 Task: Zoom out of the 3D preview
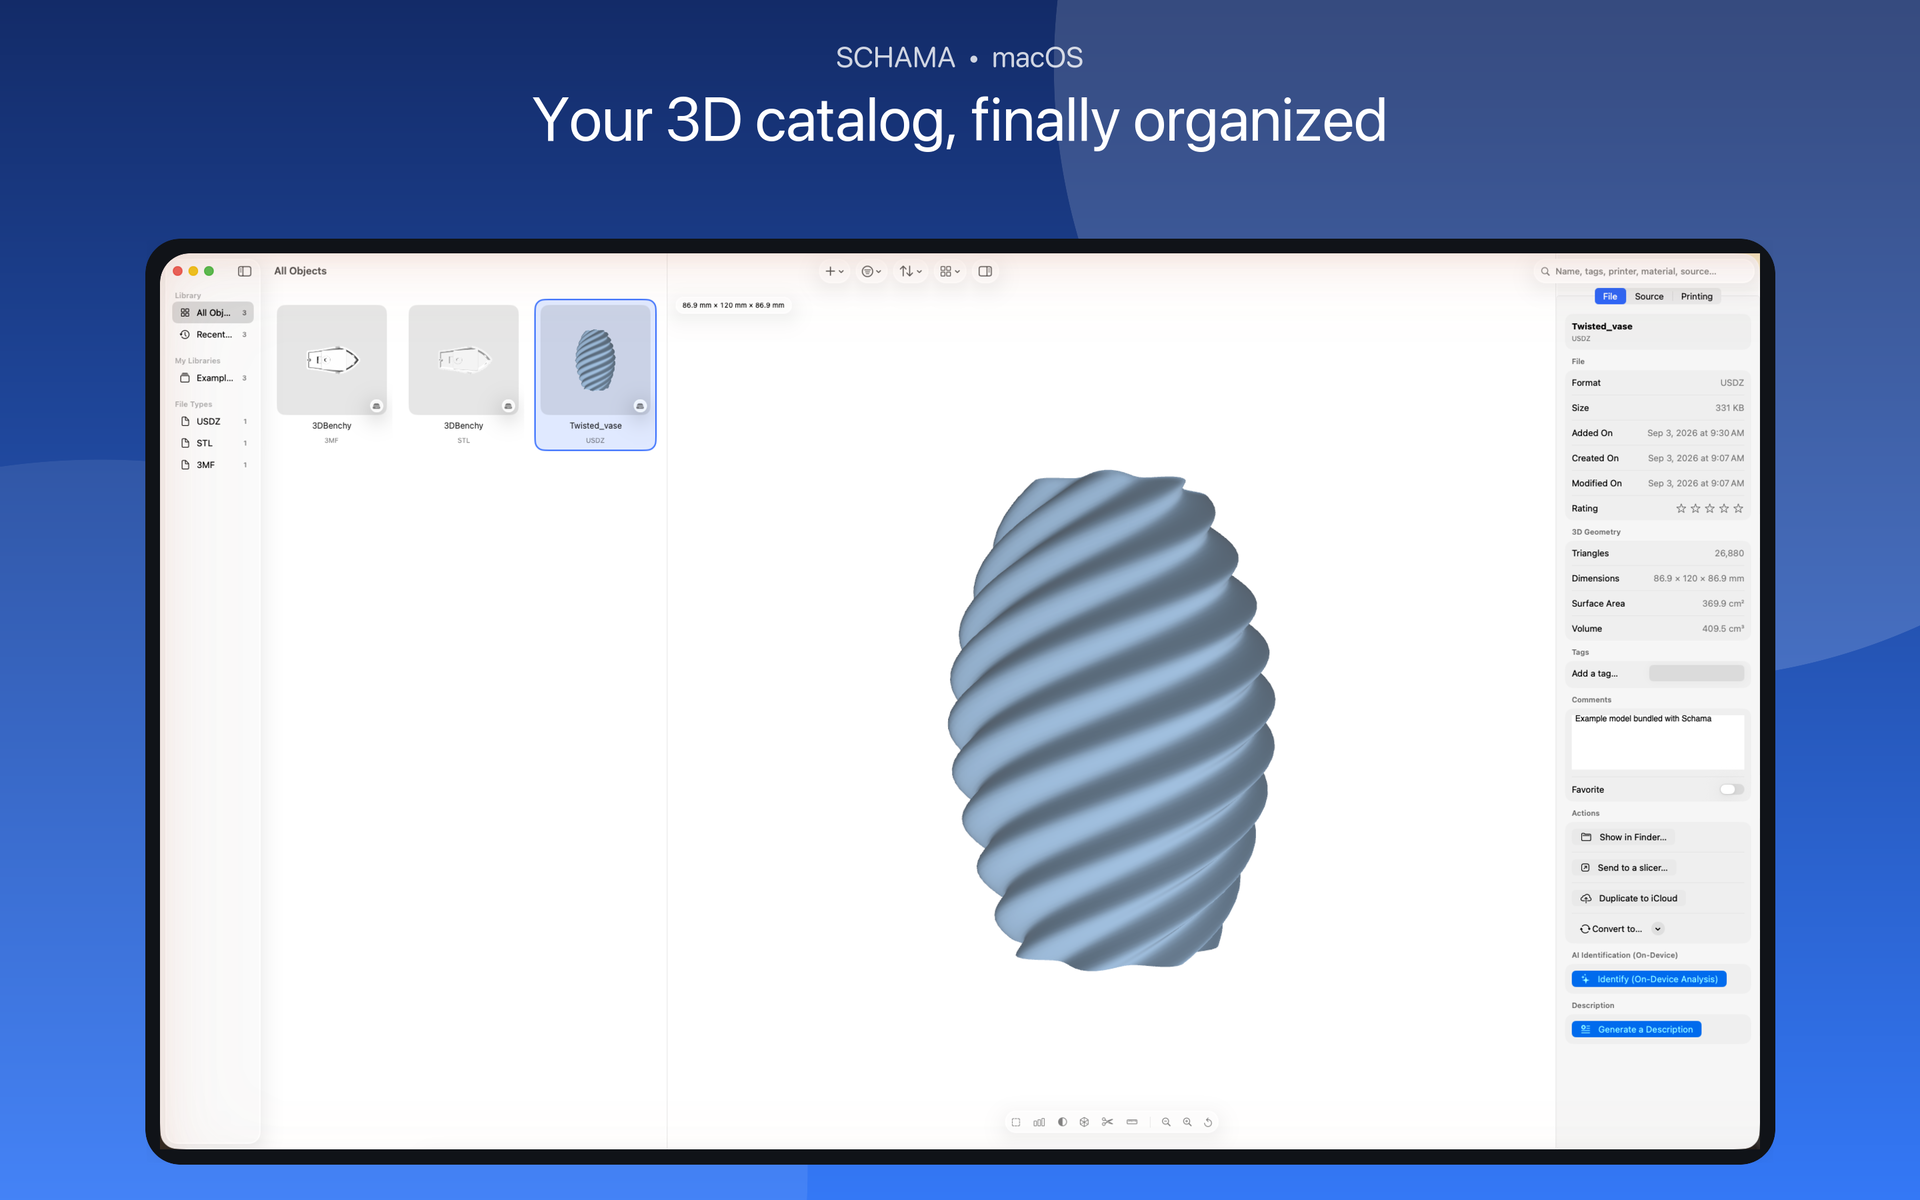[x=1166, y=1122]
